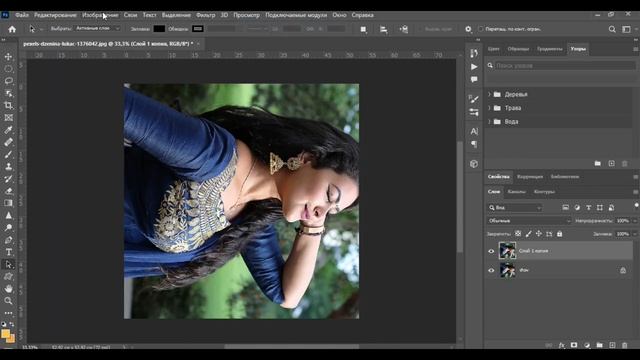Open the path arrangement icon in options bar

(x=404, y=29)
